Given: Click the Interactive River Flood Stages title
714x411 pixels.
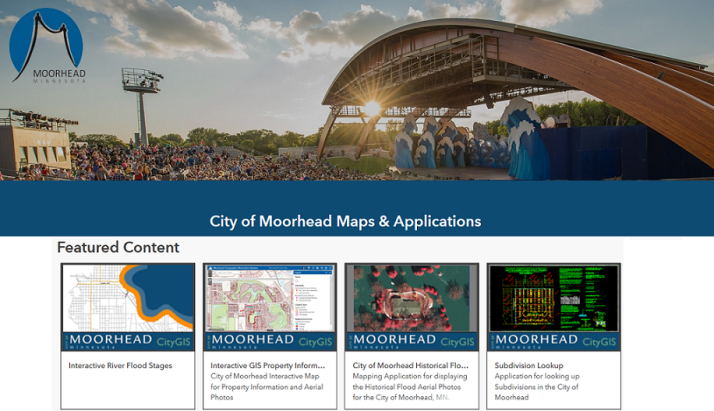Looking at the screenshot, I should (120, 365).
